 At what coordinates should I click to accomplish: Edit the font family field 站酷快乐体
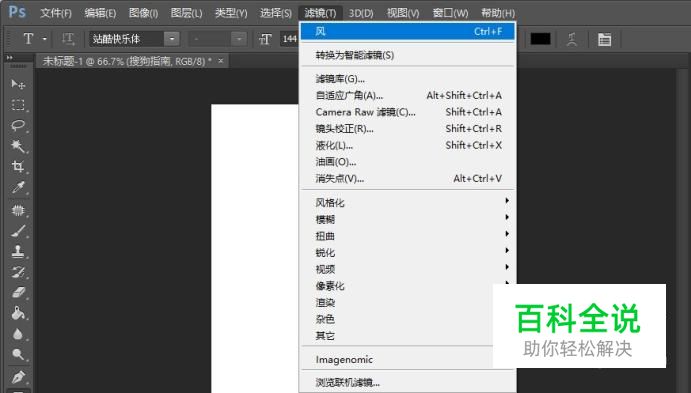click(x=127, y=39)
